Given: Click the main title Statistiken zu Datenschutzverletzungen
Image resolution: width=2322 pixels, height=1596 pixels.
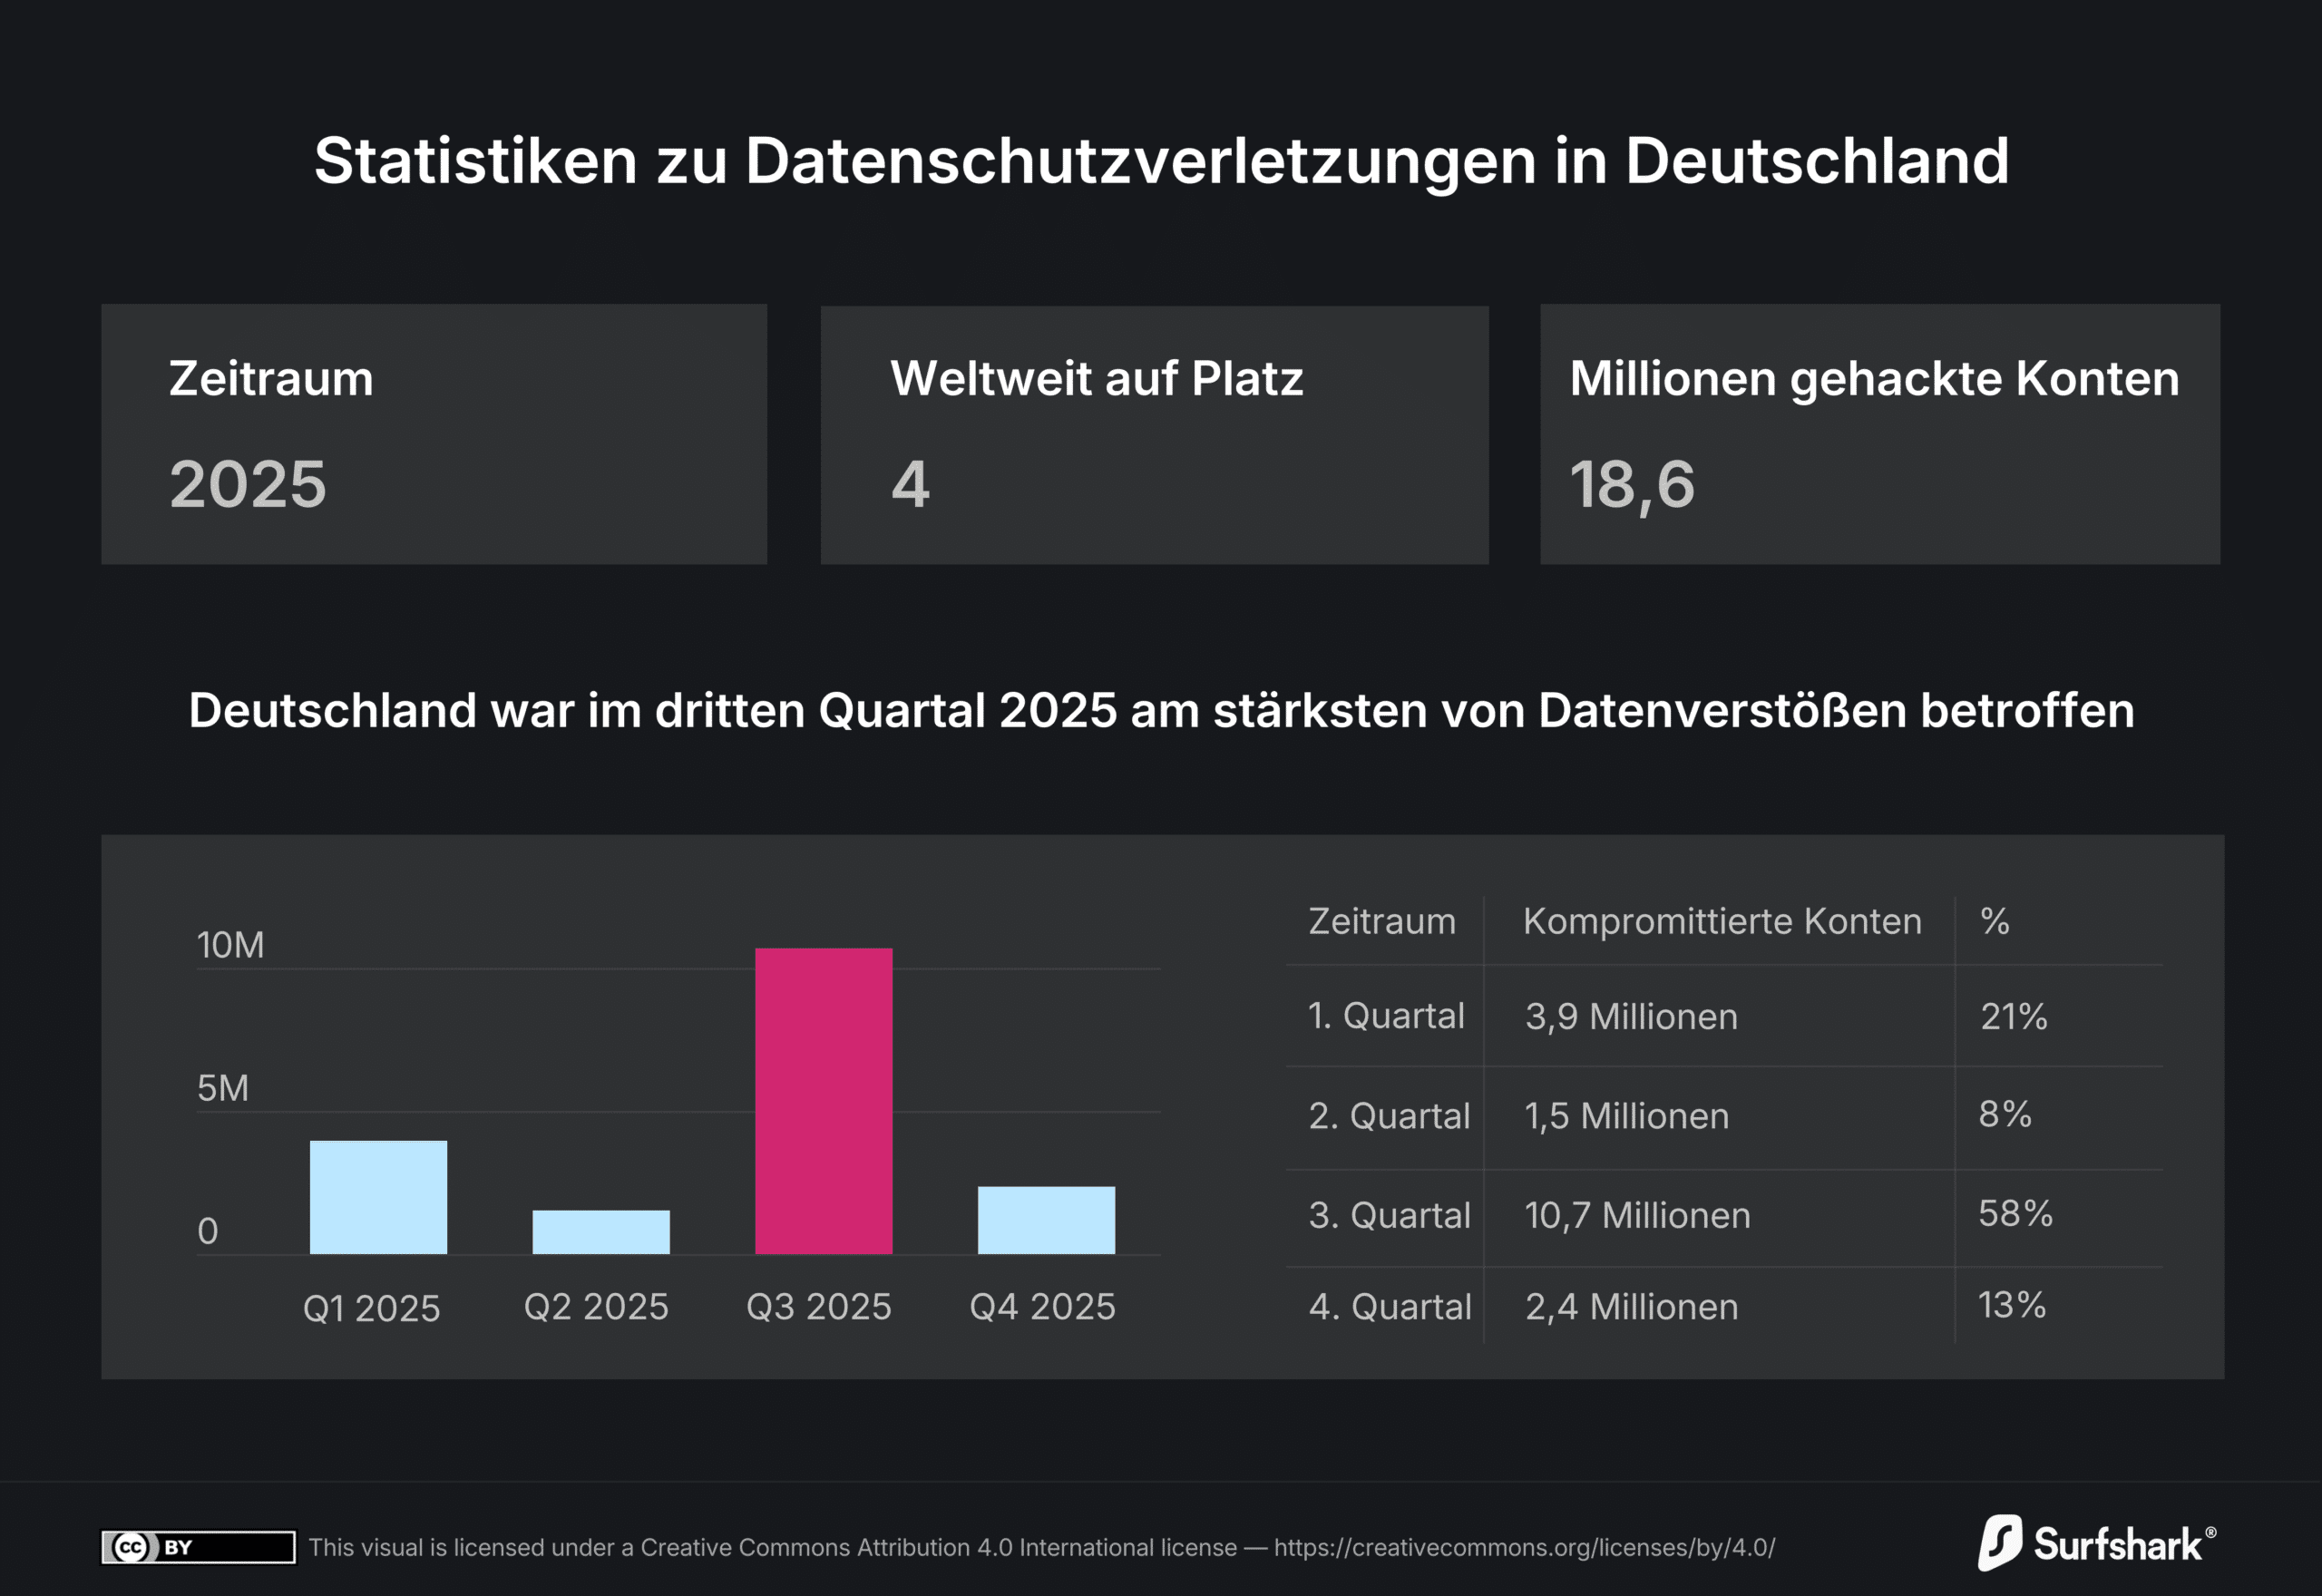Looking at the screenshot, I should 1161,160.
